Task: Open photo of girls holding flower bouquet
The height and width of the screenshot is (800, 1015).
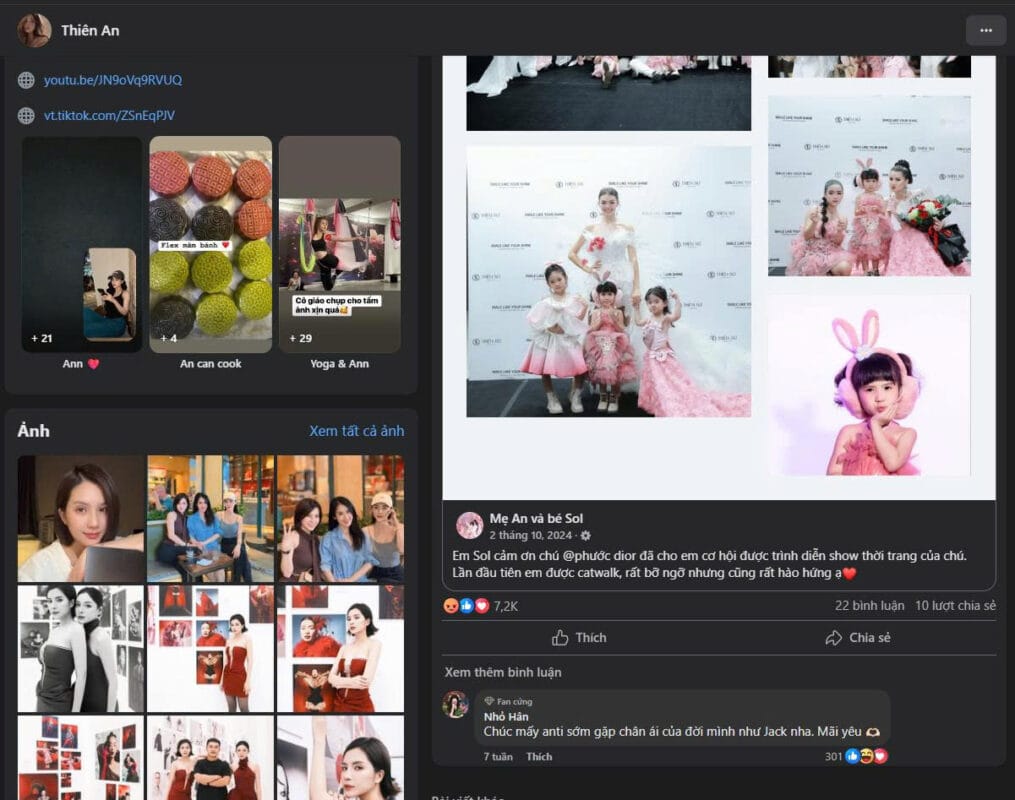Action: 869,186
